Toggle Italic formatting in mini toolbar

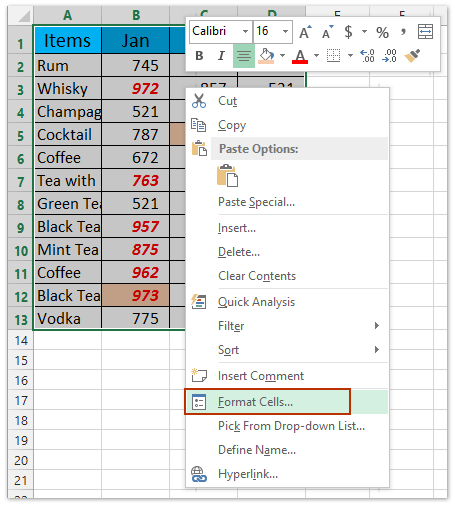click(x=221, y=56)
